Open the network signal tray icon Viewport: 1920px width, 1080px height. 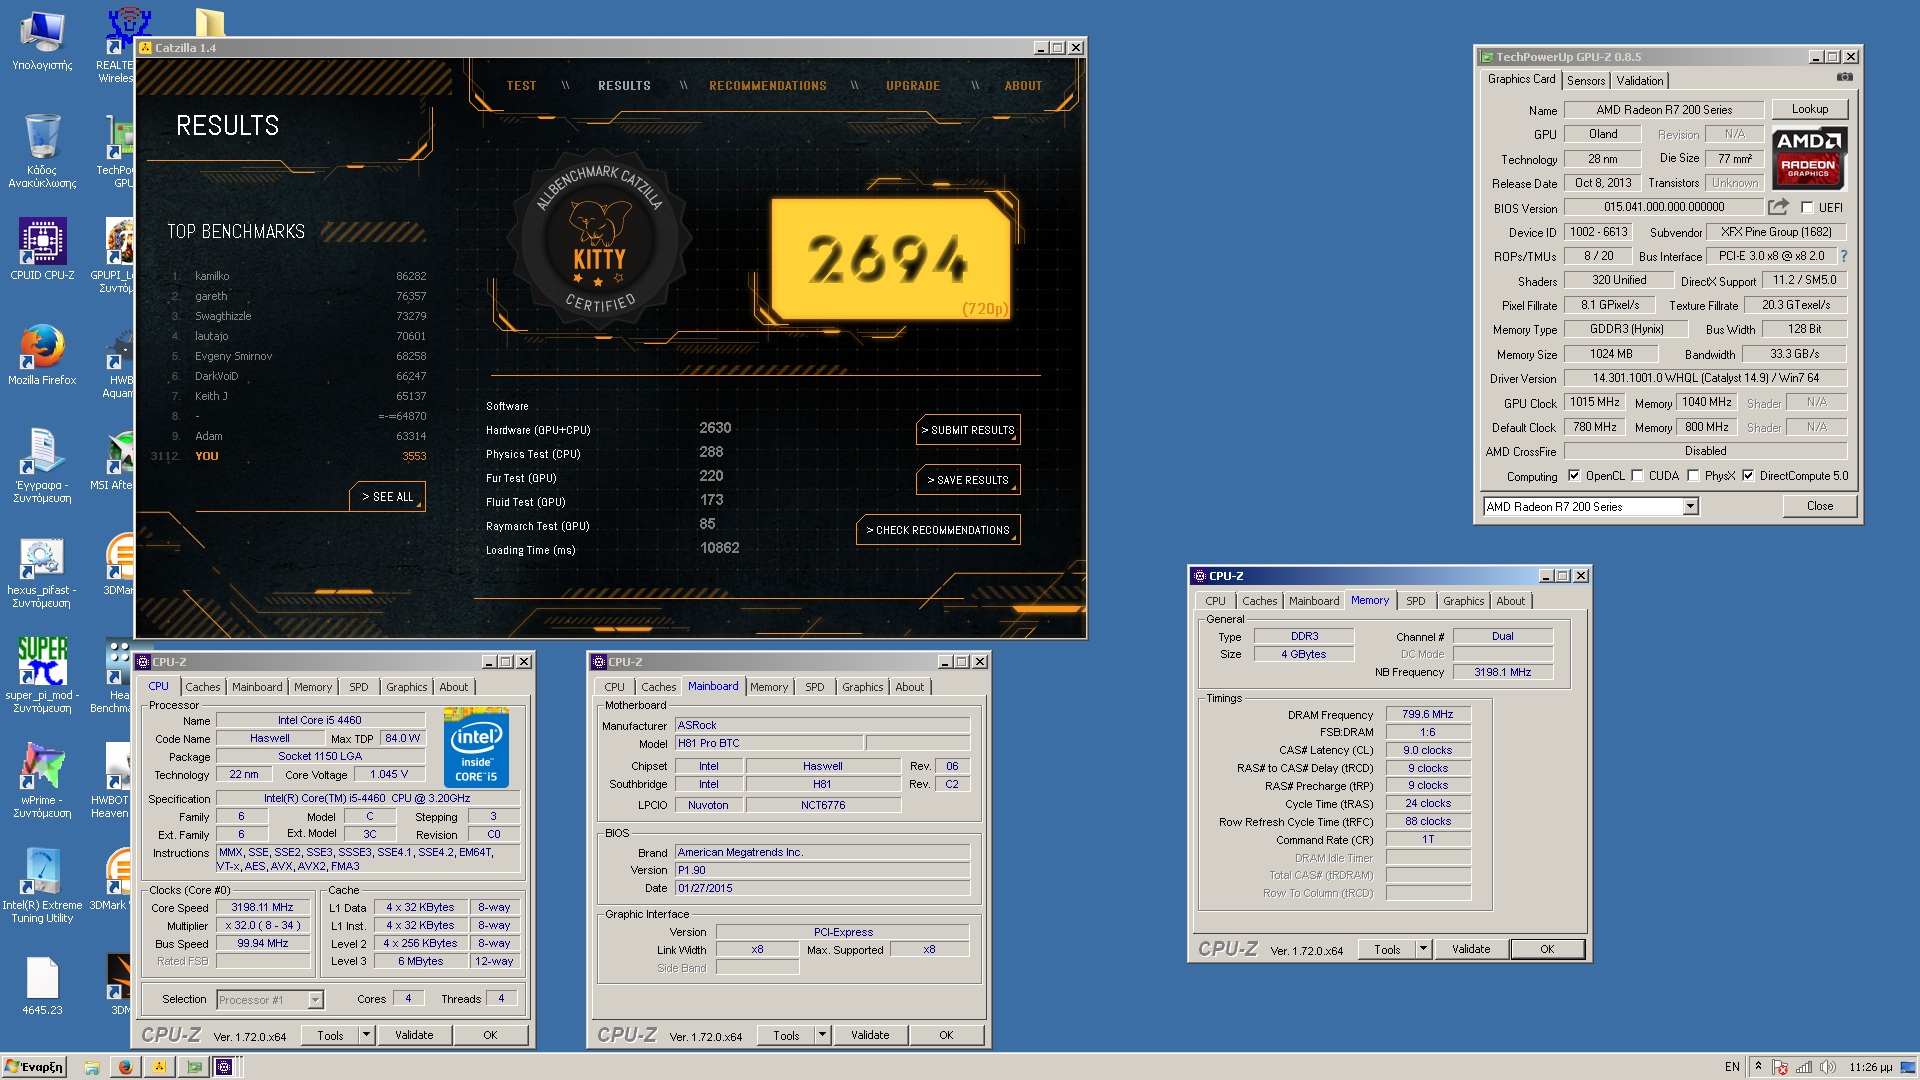pos(1804,1067)
